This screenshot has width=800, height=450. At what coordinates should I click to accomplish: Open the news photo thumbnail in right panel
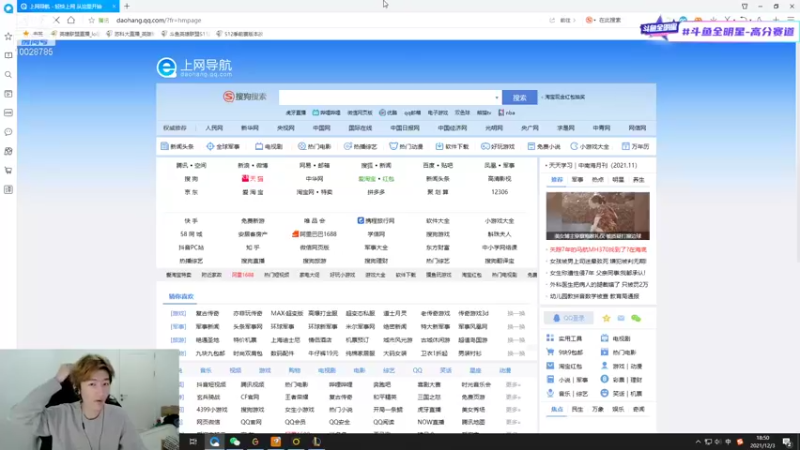(597, 216)
